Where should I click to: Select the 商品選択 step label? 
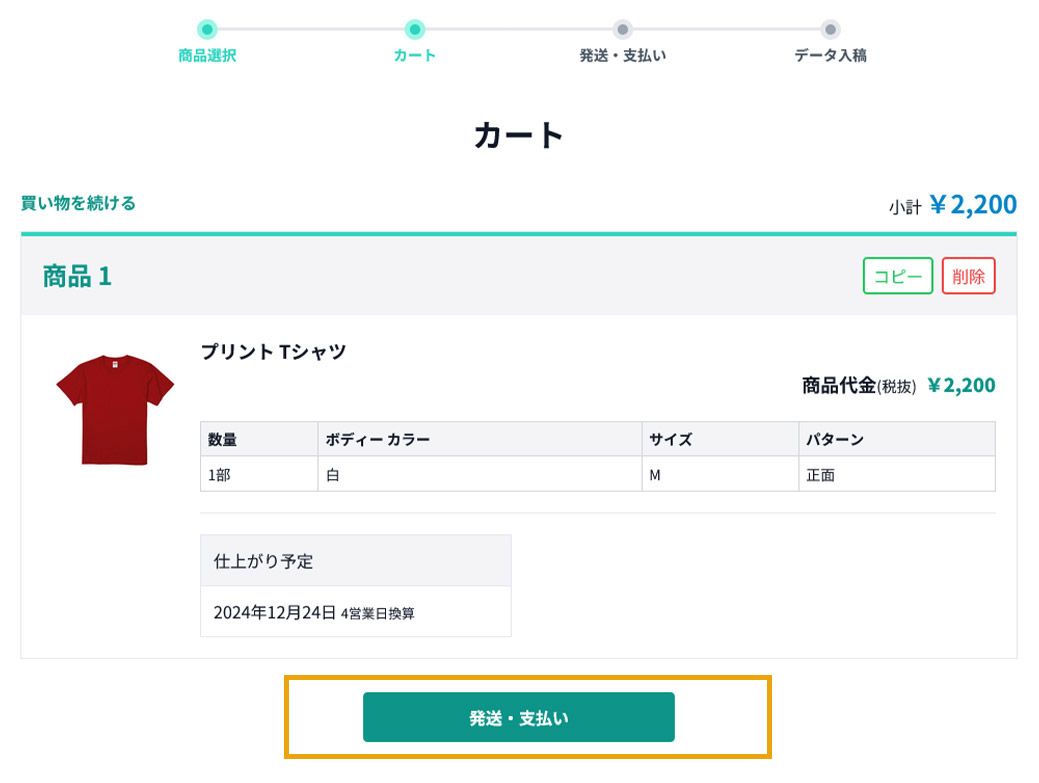pos(207,56)
